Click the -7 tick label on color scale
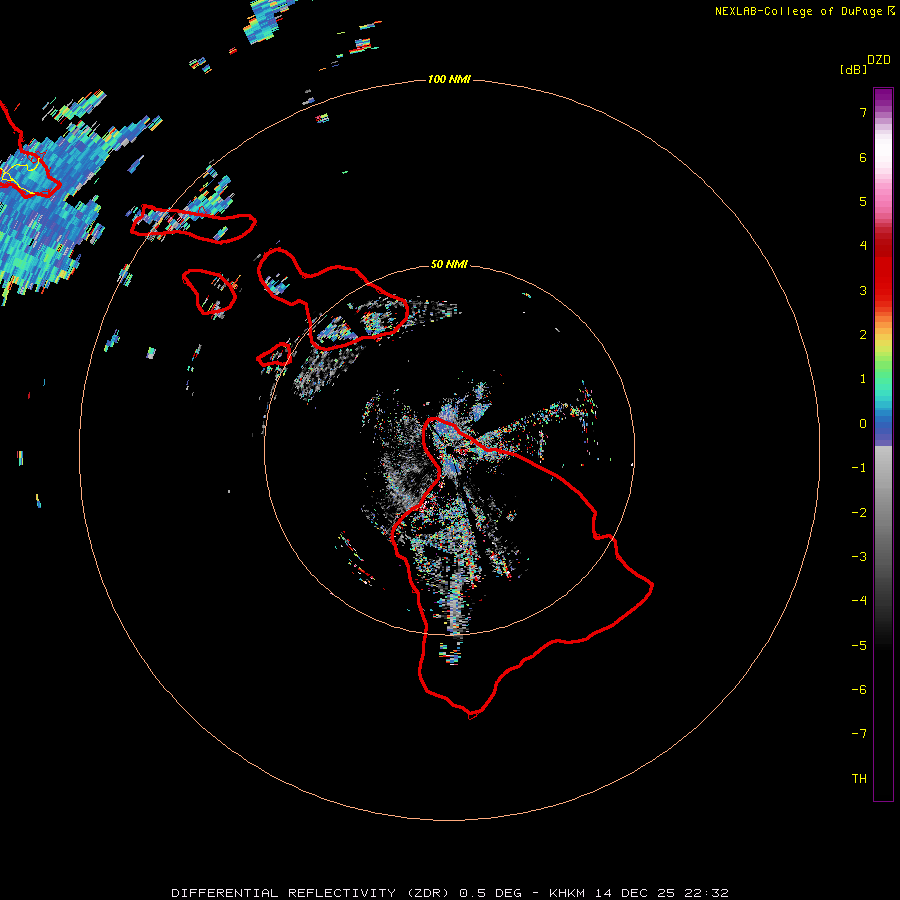The height and width of the screenshot is (900, 900). pyautogui.click(x=859, y=734)
